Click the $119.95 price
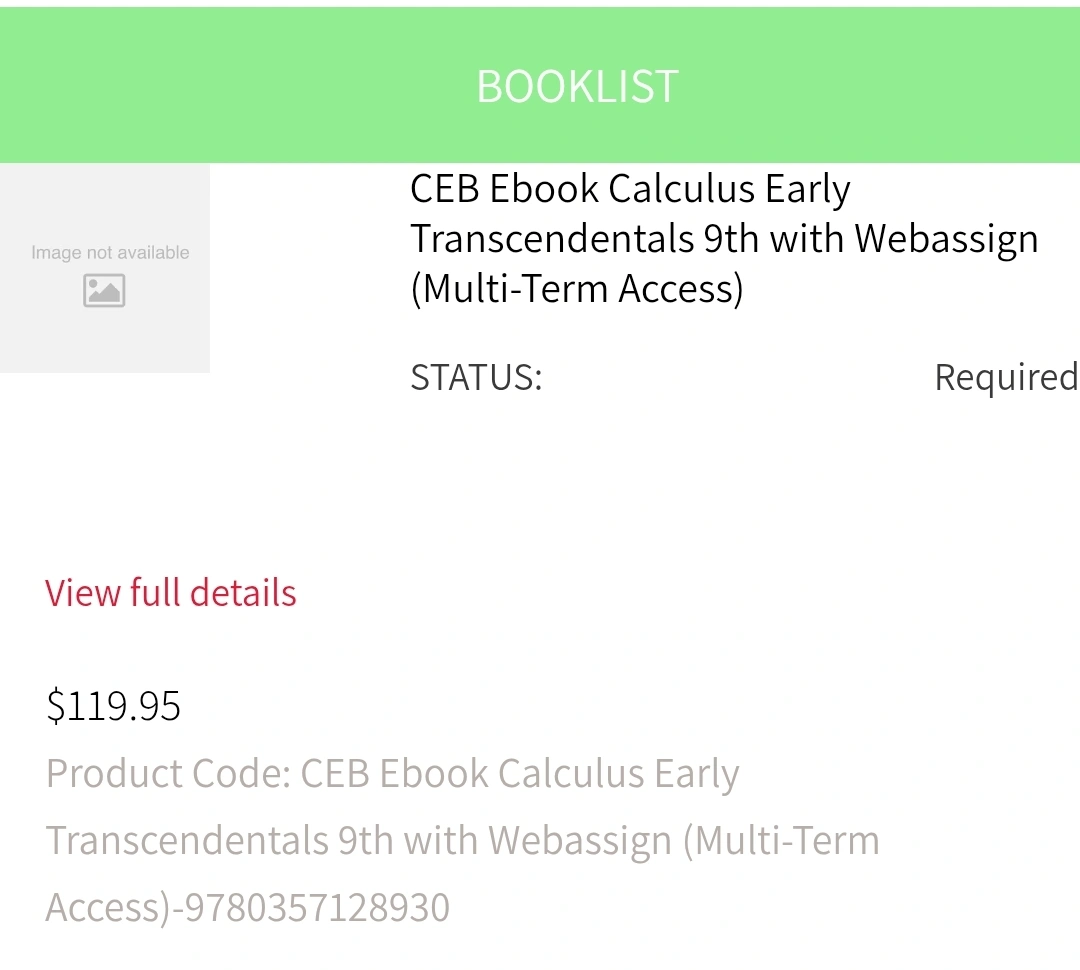This screenshot has height=970, width=1080. pos(114,706)
